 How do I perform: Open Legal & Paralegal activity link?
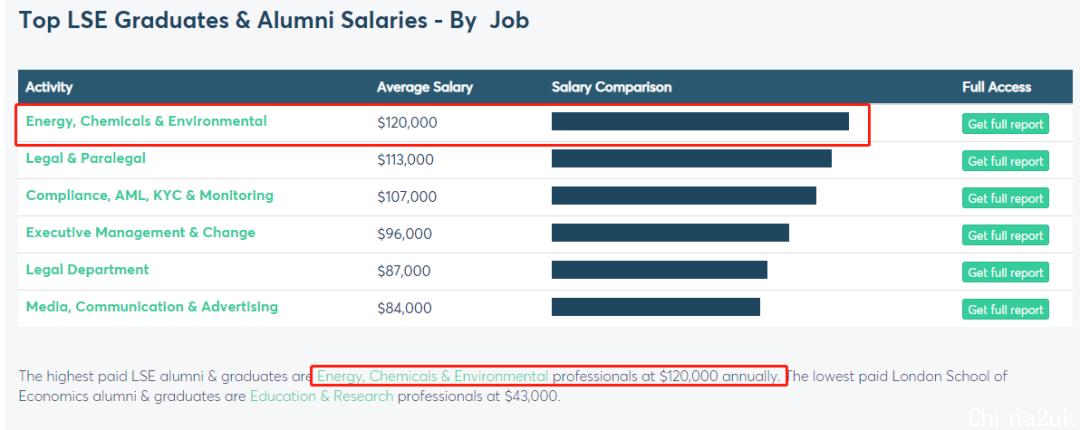coord(85,158)
